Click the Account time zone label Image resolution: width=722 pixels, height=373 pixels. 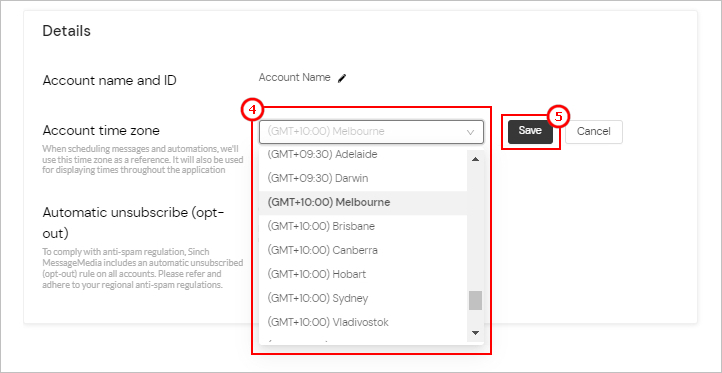coord(101,131)
